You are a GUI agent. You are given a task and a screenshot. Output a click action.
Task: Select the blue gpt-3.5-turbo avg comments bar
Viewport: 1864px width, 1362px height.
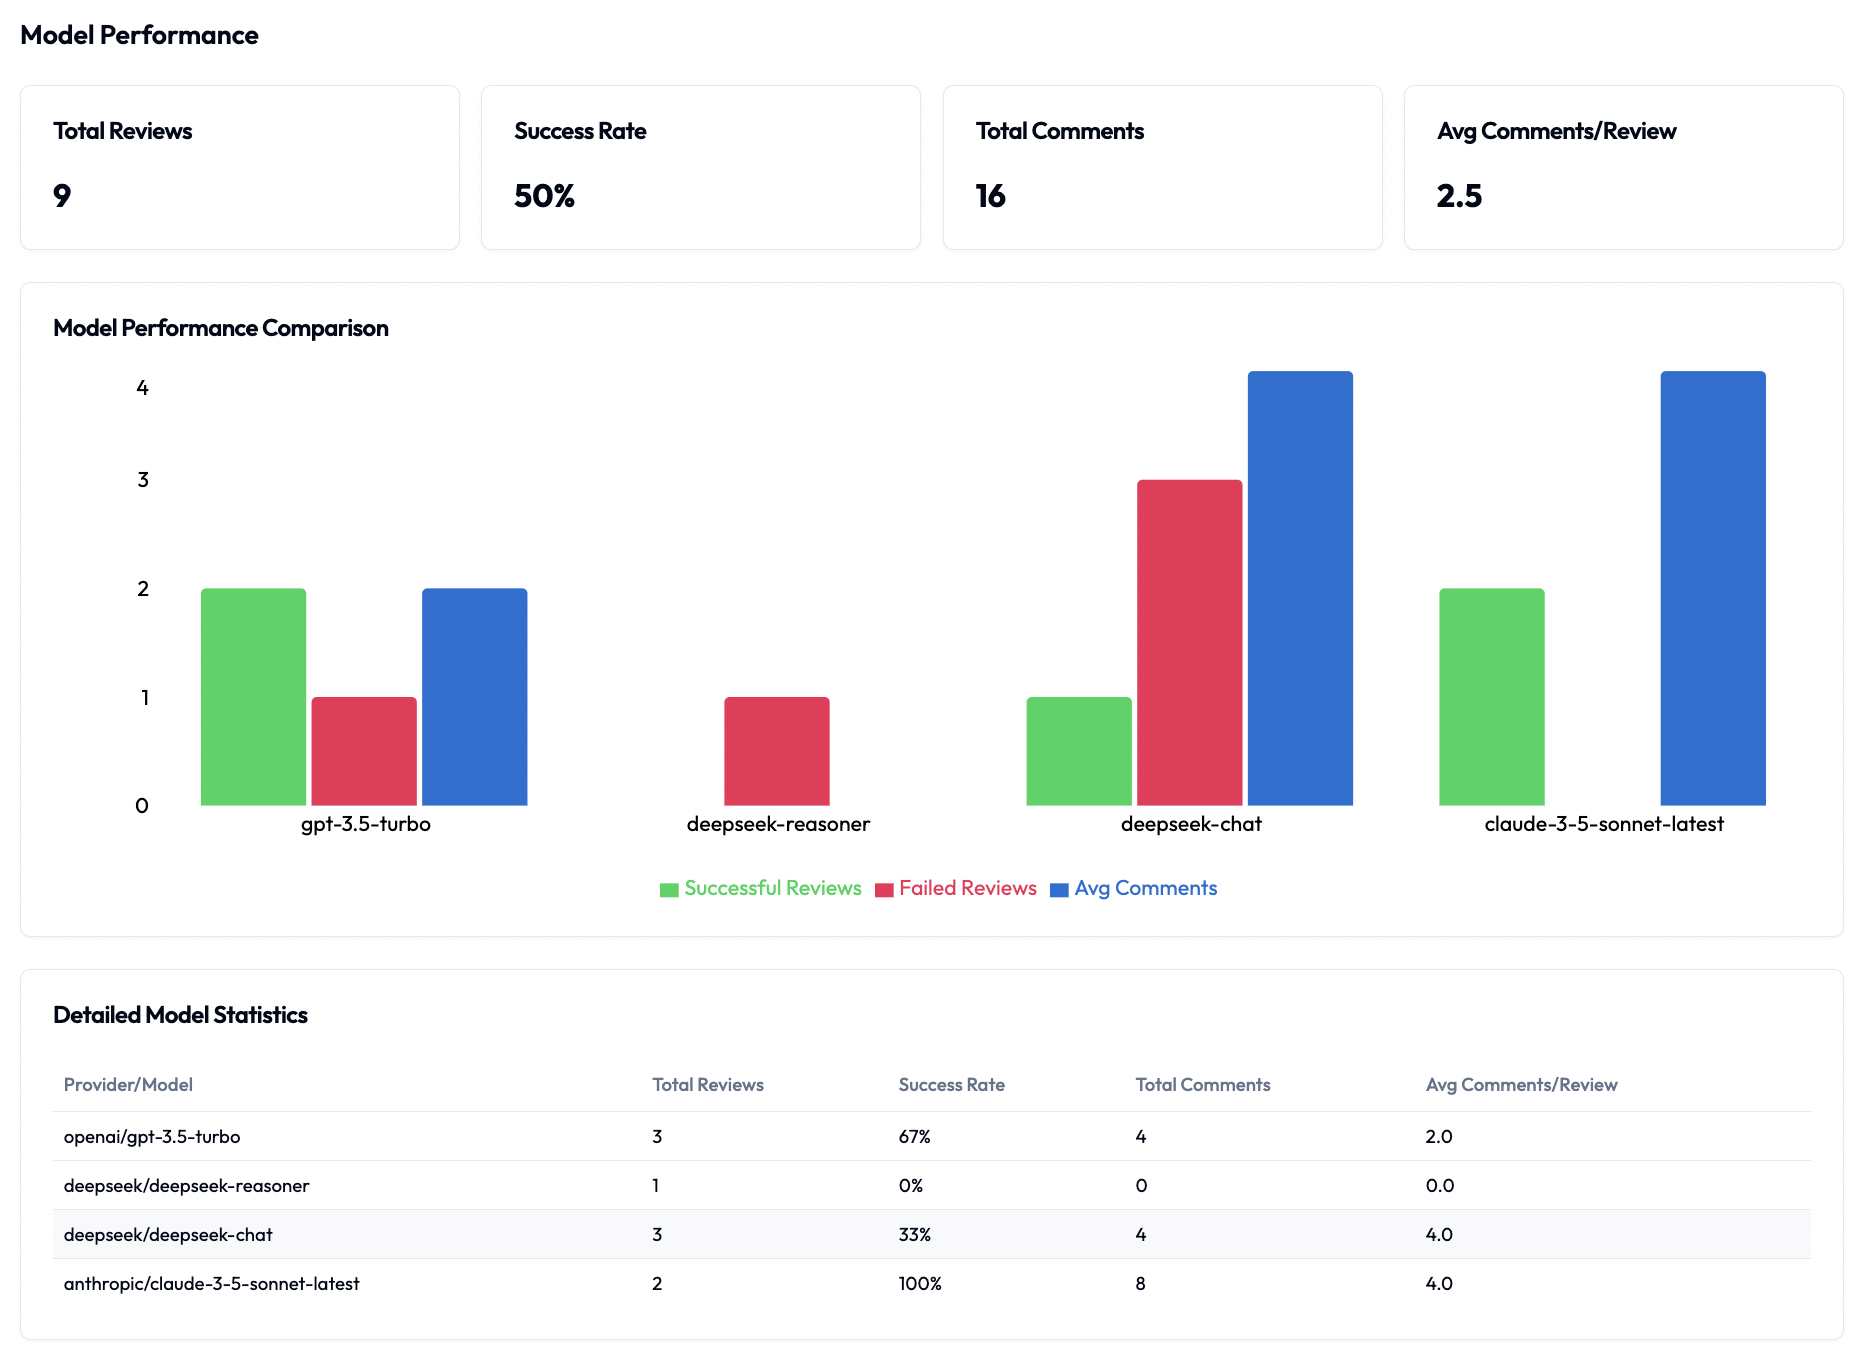click(x=475, y=697)
